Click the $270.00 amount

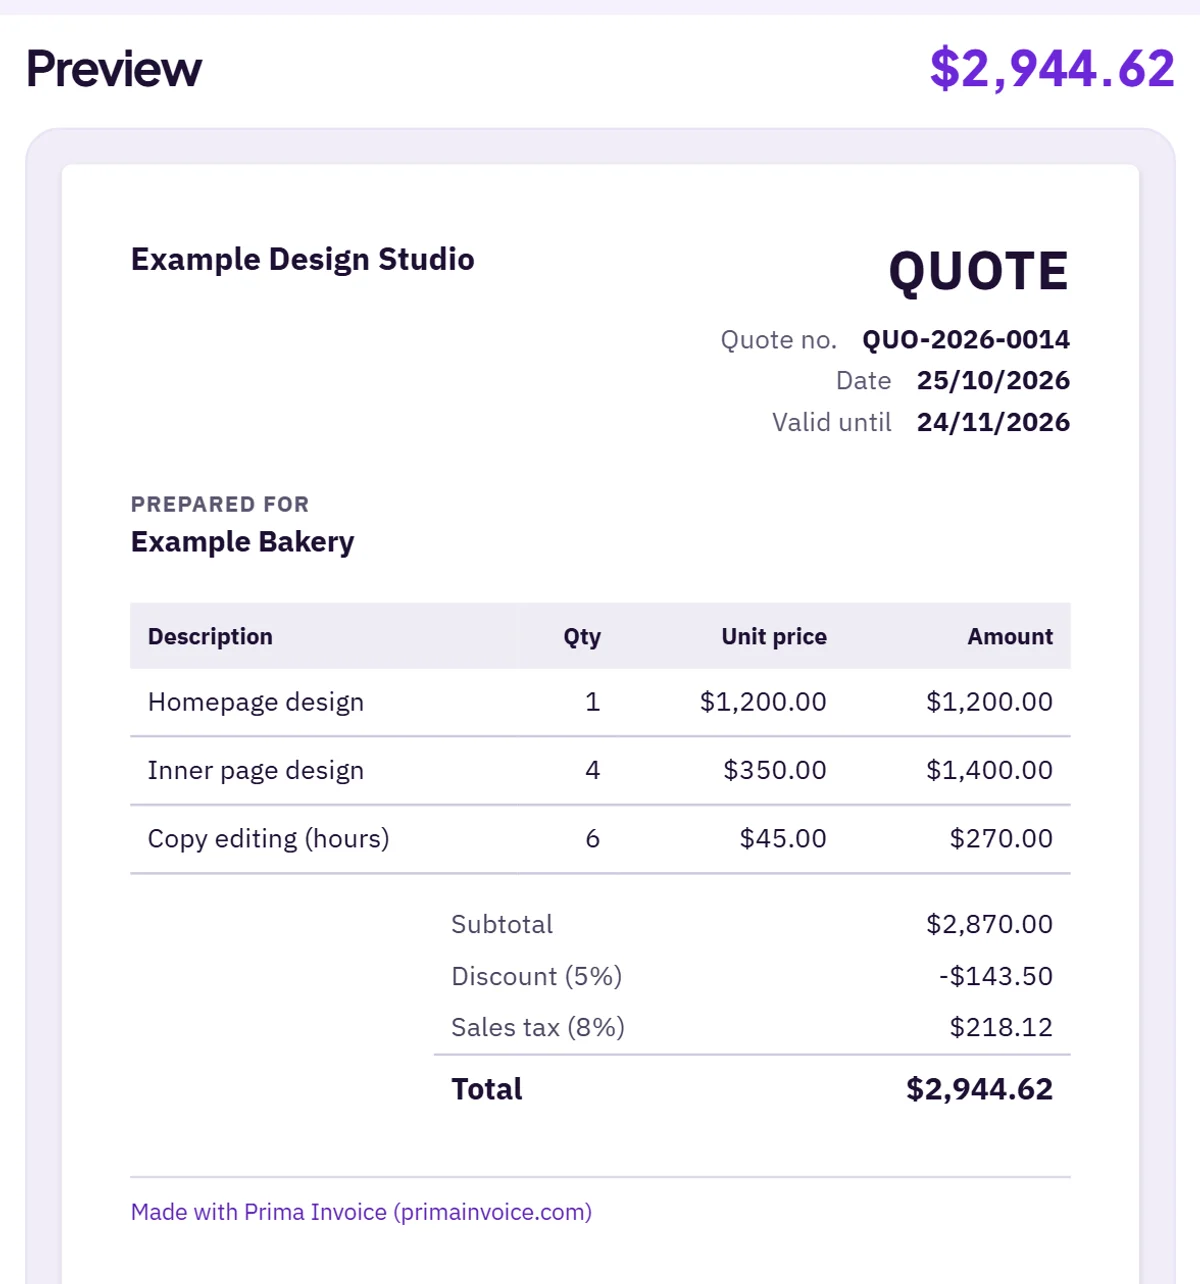coord(1001,839)
